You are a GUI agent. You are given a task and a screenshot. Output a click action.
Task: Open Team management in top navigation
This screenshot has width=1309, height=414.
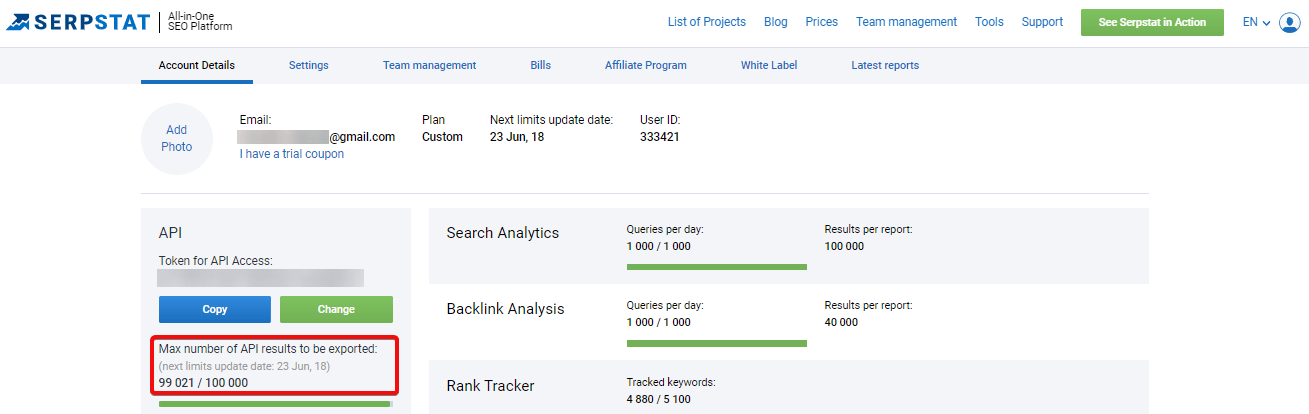[x=906, y=22]
